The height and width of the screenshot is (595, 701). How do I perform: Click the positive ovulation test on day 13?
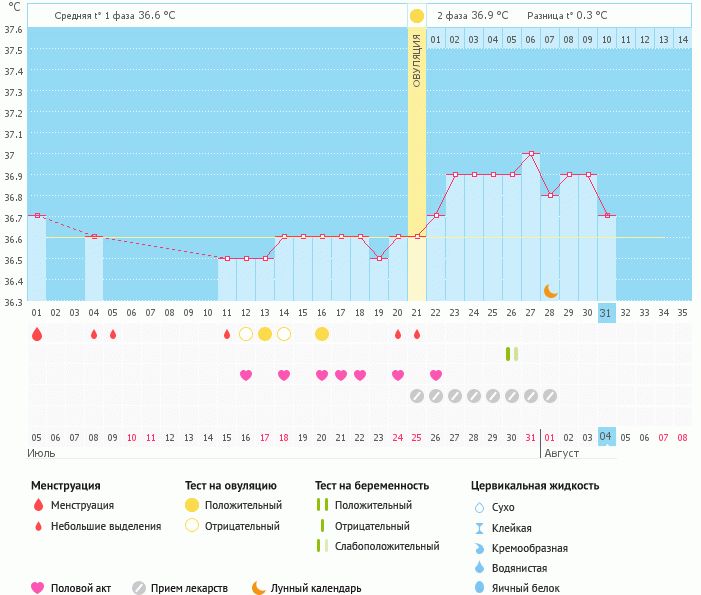click(265, 334)
